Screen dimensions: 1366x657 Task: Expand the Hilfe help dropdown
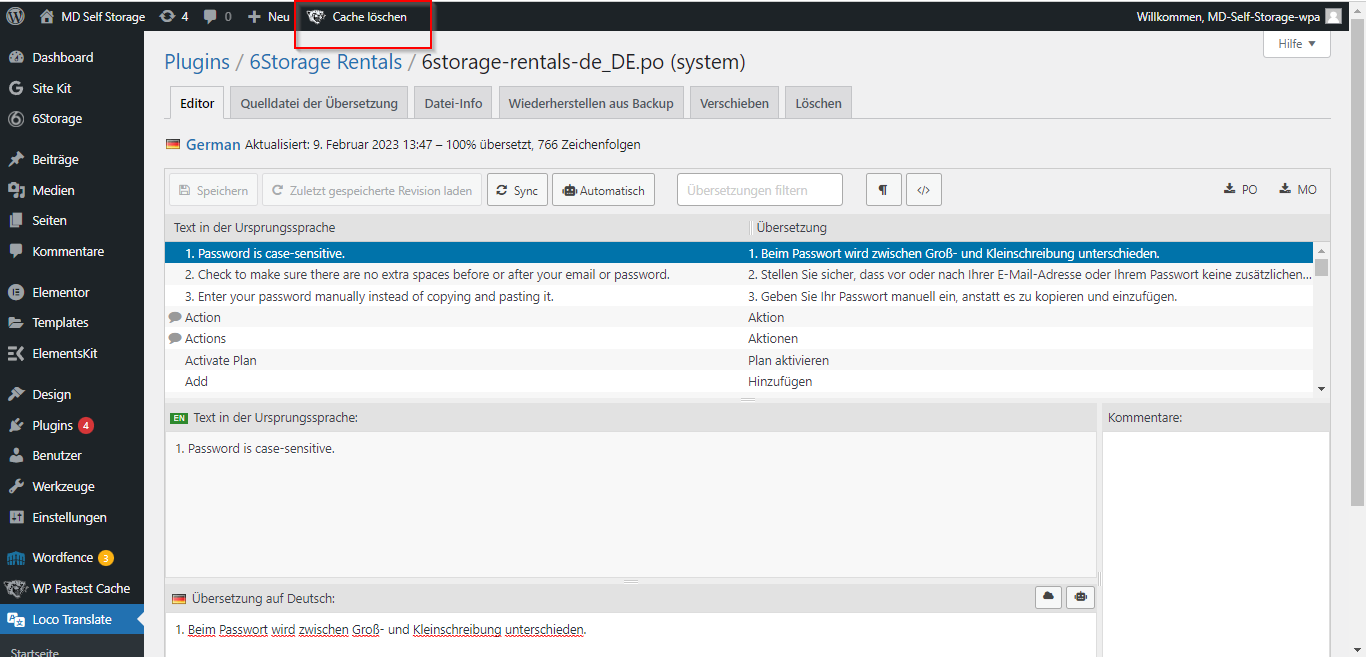click(x=1297, y=44)
